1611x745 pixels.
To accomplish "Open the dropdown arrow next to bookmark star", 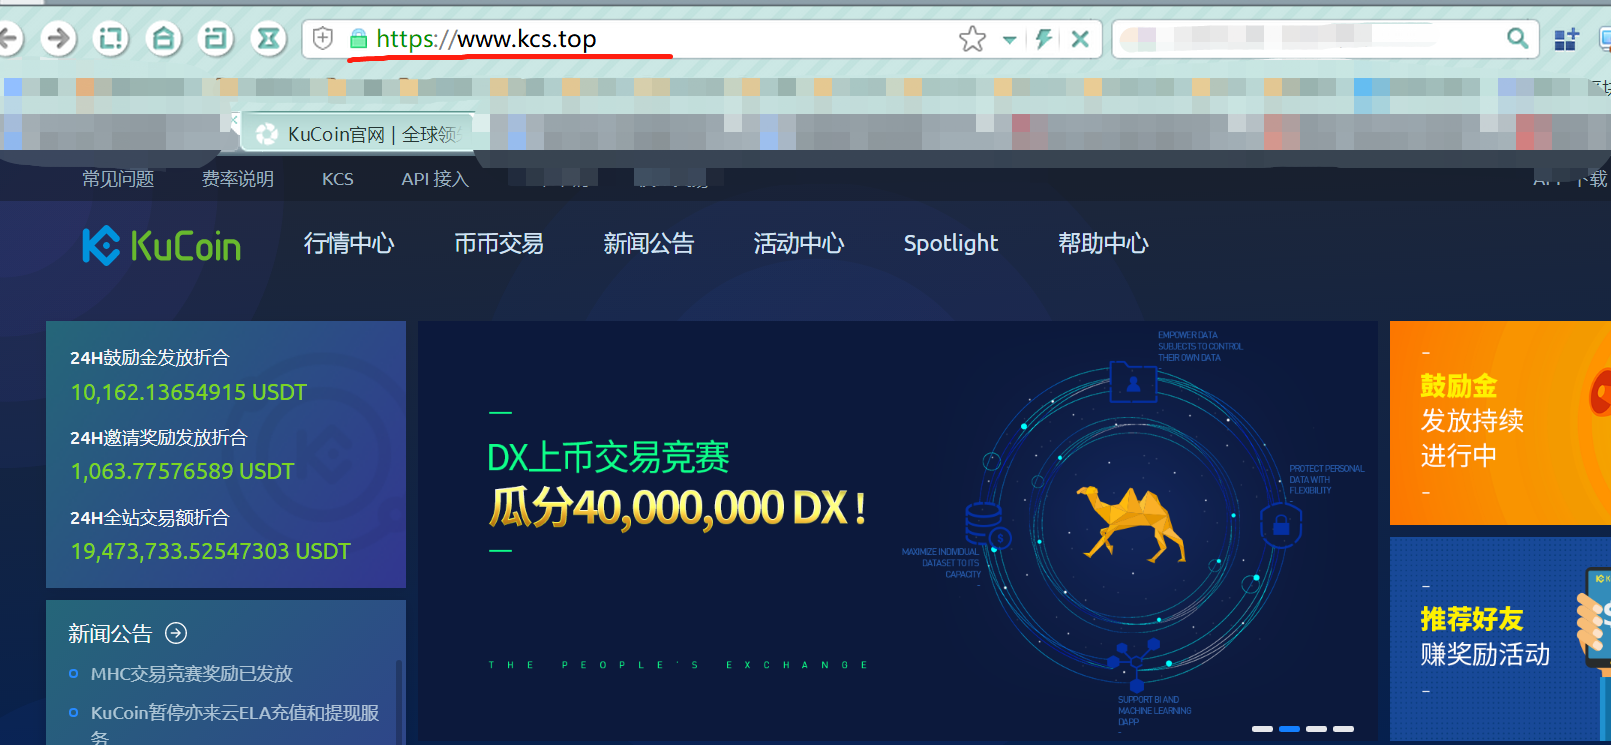I will [1010, 40].
